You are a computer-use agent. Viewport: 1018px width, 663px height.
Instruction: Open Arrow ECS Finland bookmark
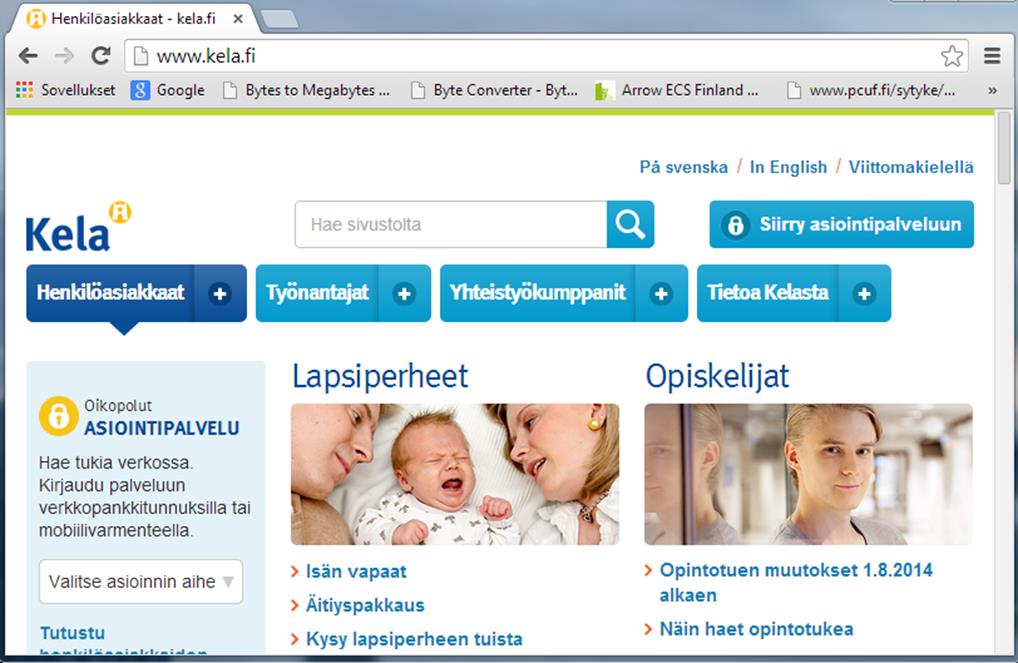pos(677,90)
